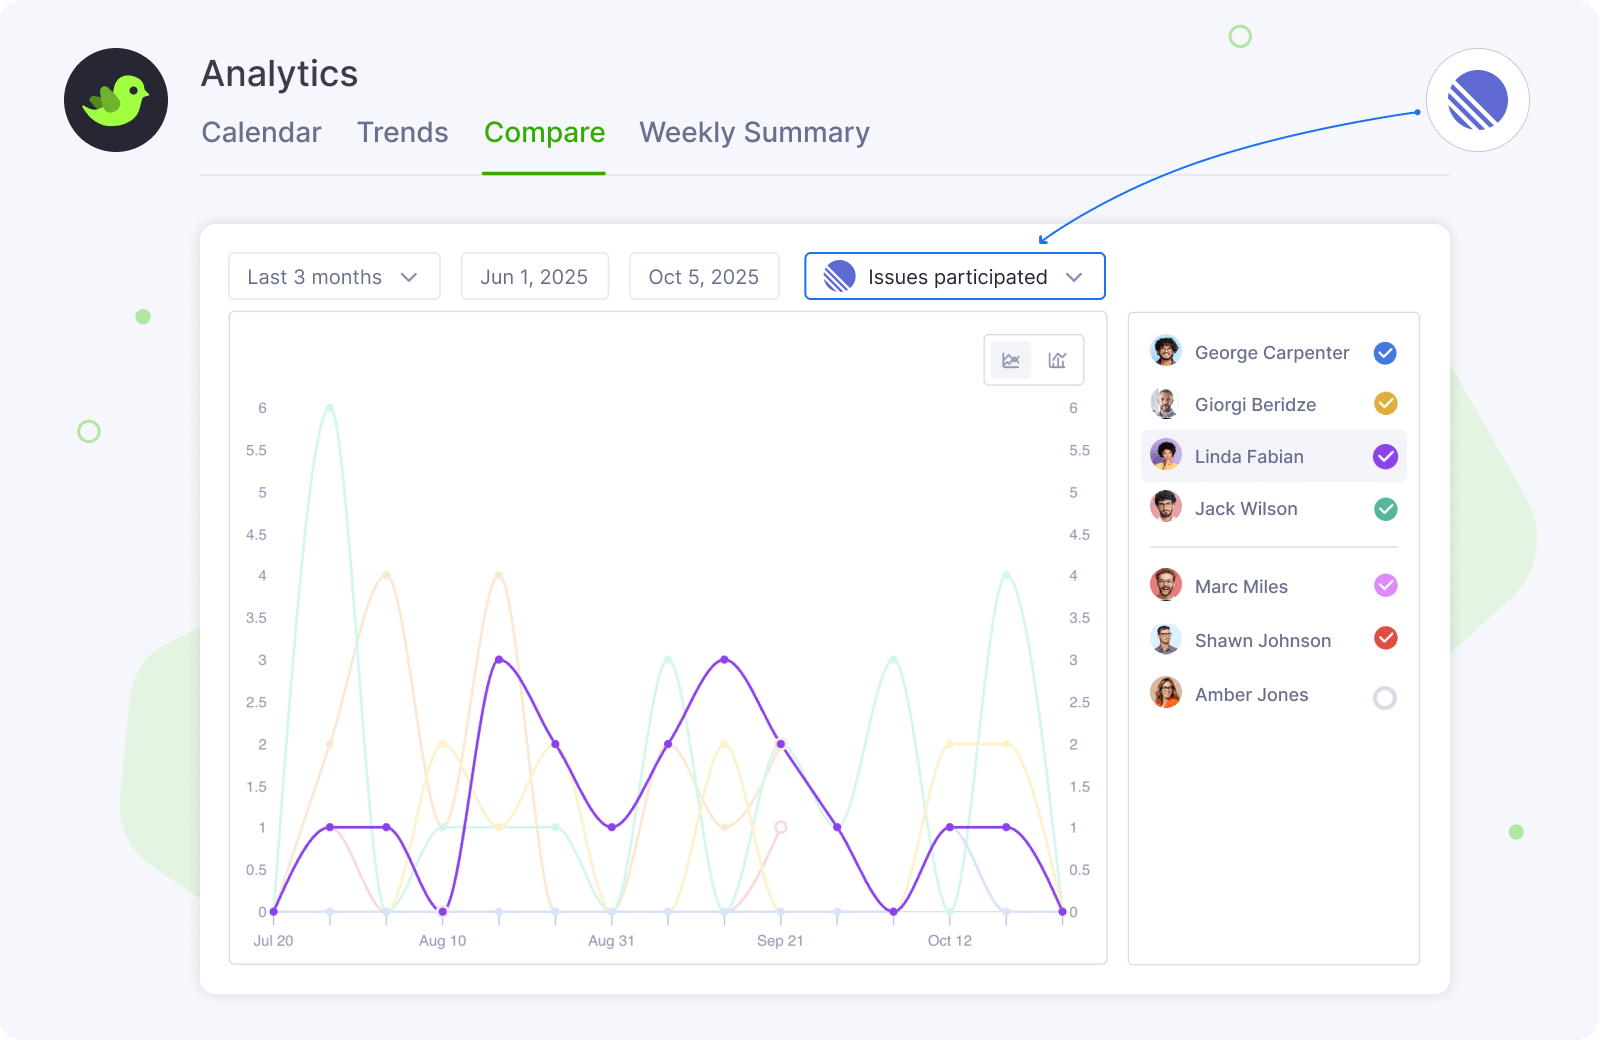Viewport: 1600px width, 1040px height.
Task: Expand the Issues participated metric dropdown
Action: point(955,277)
